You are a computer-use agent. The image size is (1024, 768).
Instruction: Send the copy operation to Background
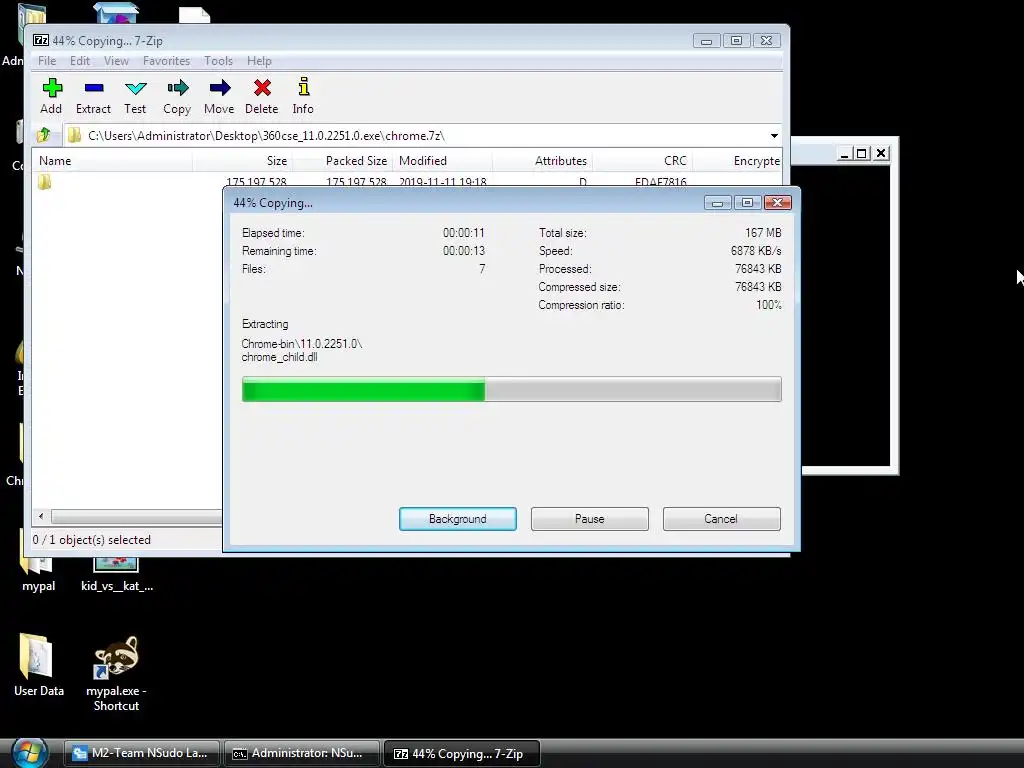[x=458, y=519]
